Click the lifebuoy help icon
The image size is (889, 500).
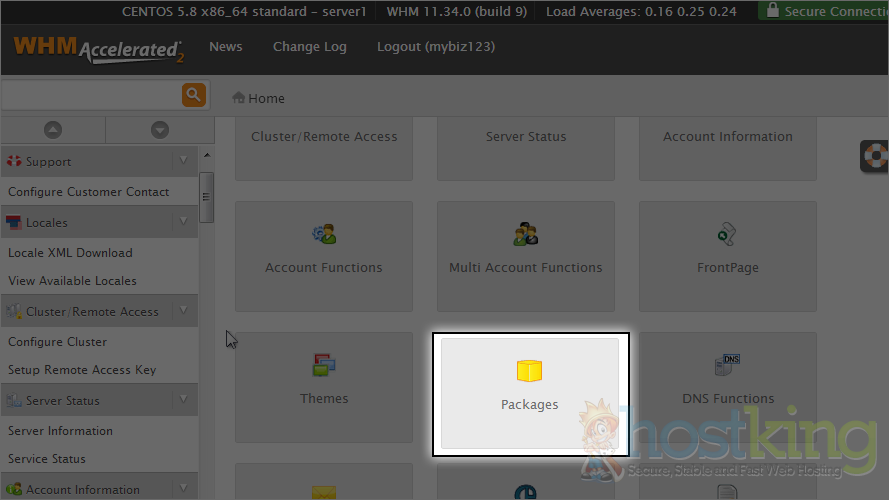pos(876,157)
